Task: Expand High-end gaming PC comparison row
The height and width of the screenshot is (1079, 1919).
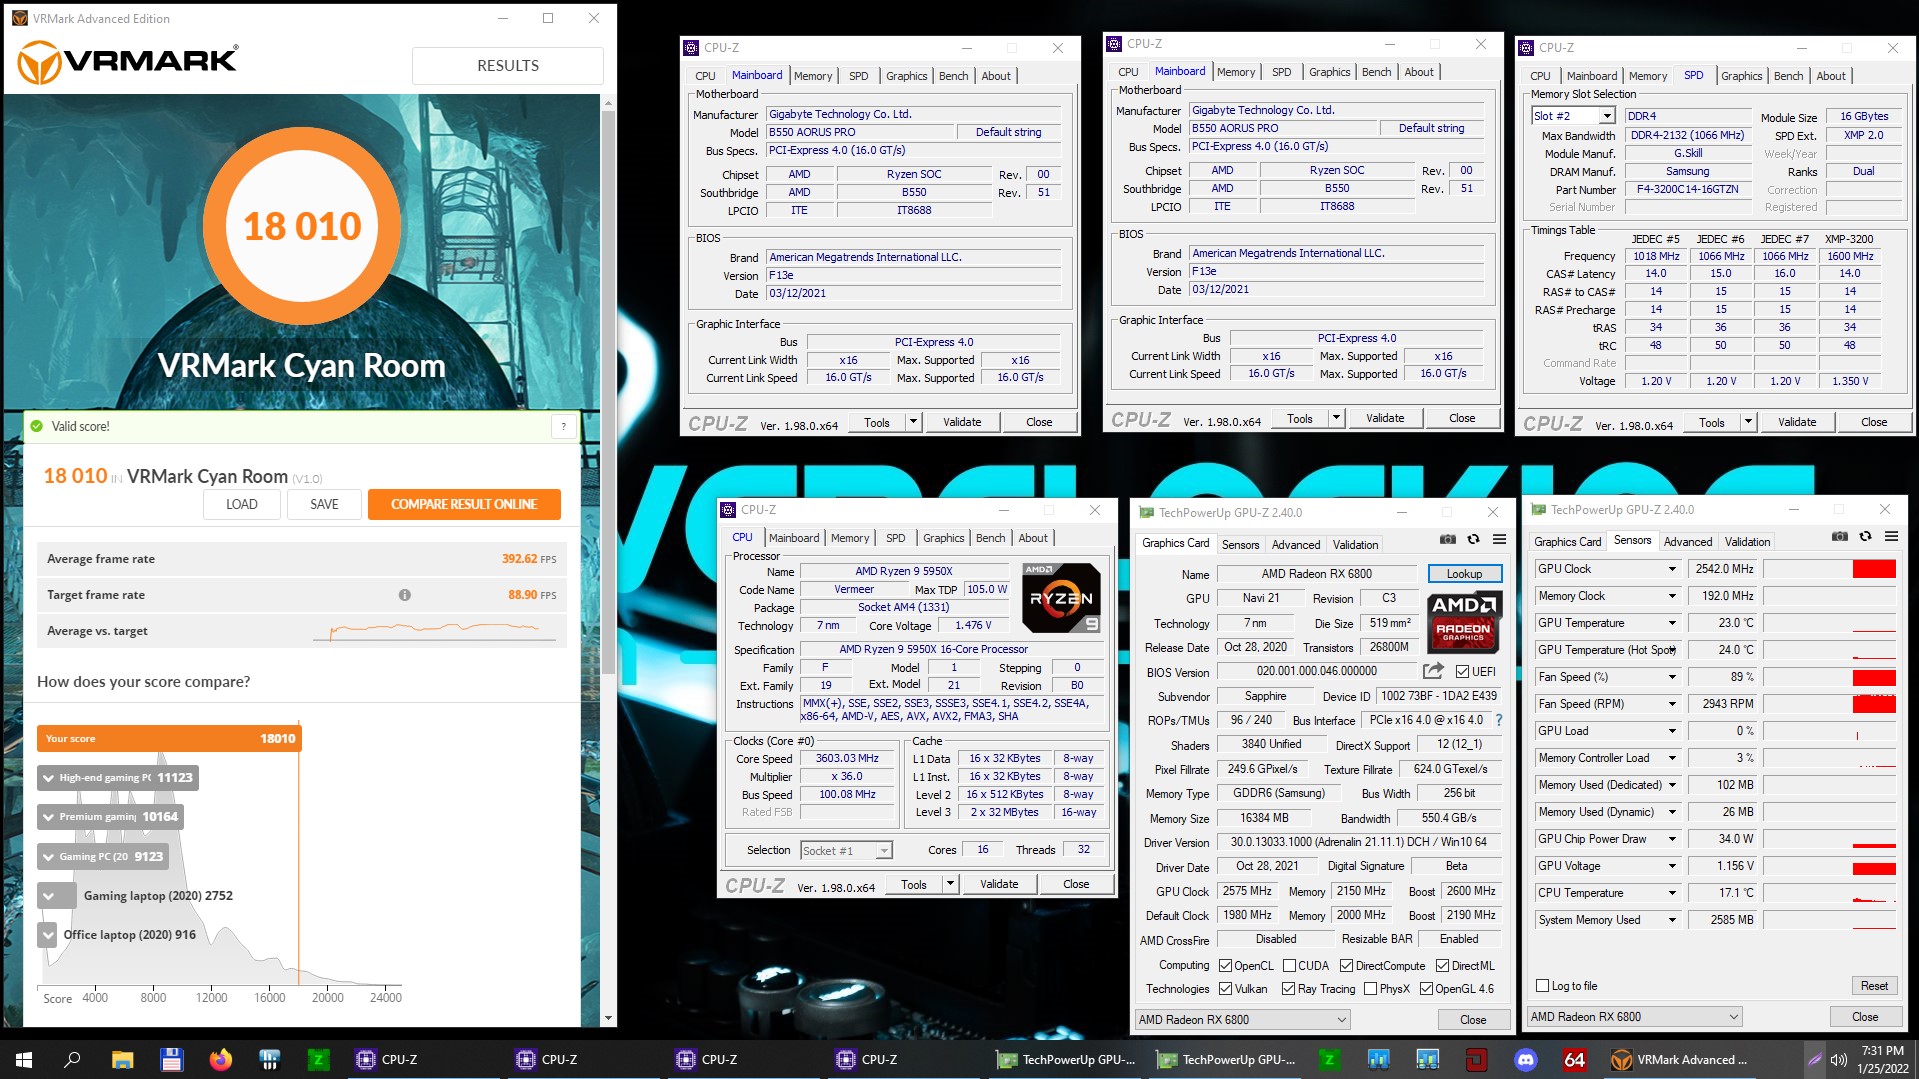Action: (x=48, y=777)
